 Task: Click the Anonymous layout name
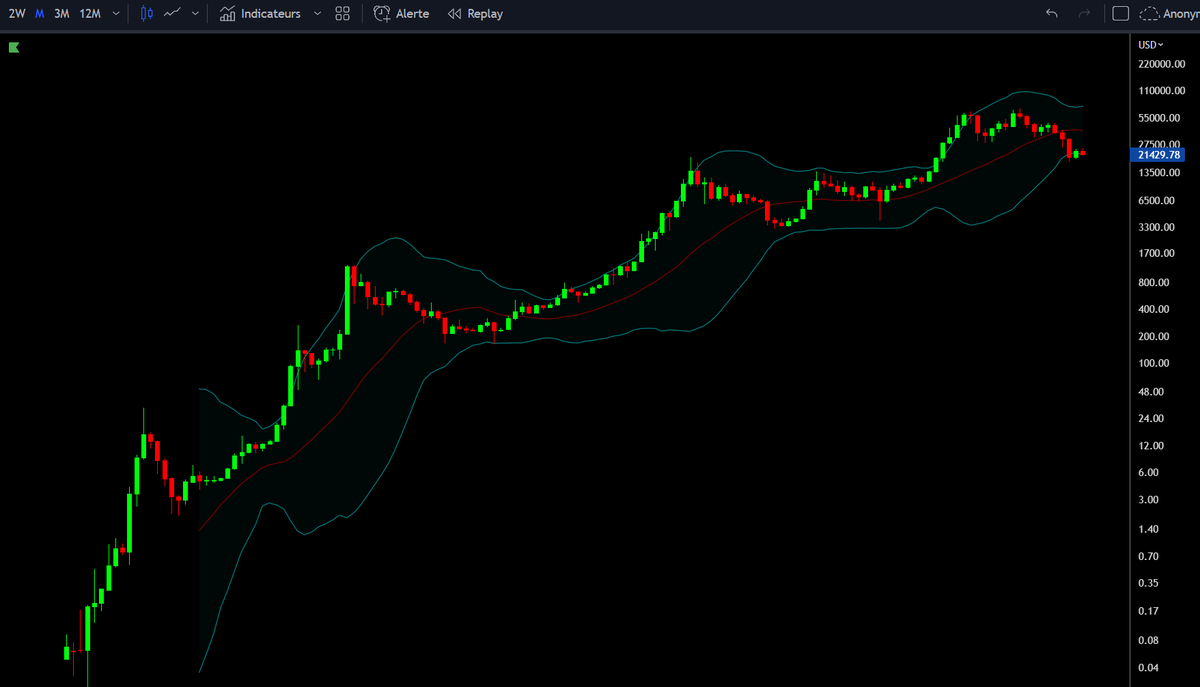click(x=1181, y=14)
